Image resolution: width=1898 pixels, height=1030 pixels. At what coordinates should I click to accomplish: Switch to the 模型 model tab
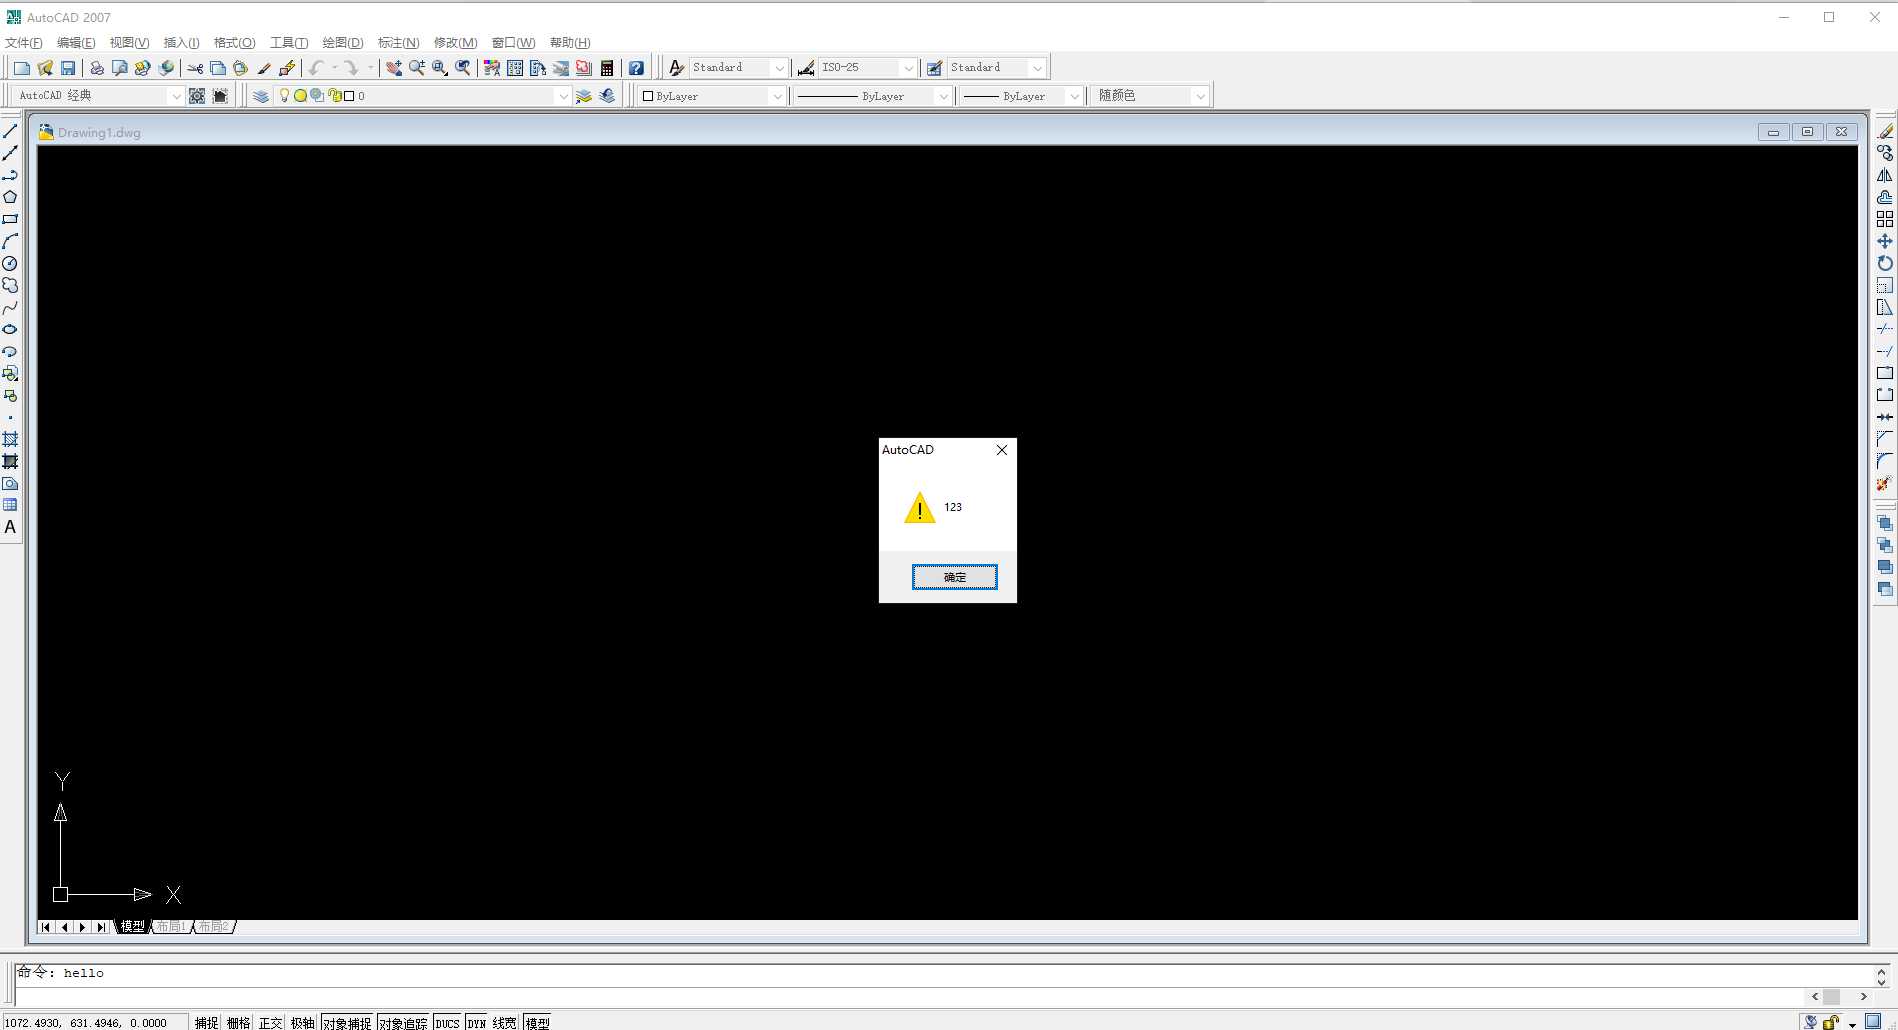point(132,927)
